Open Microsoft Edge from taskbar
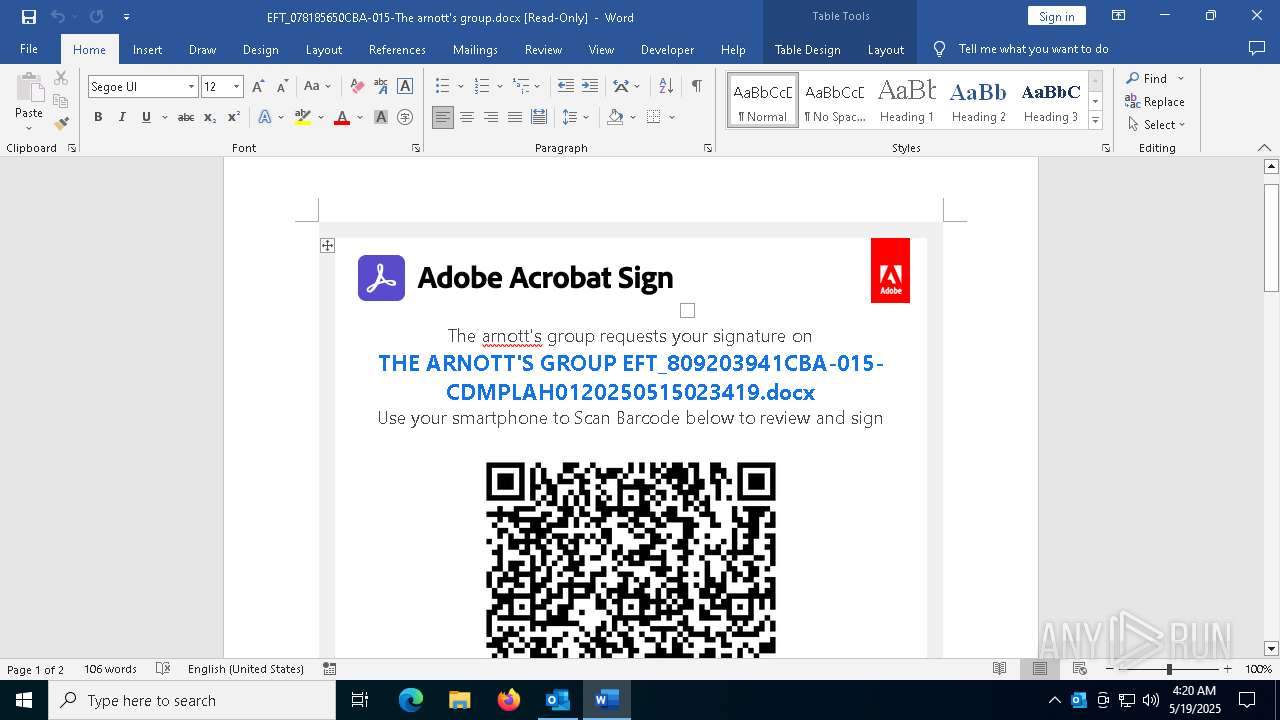The image size is (1280, 720). click(x=411, y=700)
